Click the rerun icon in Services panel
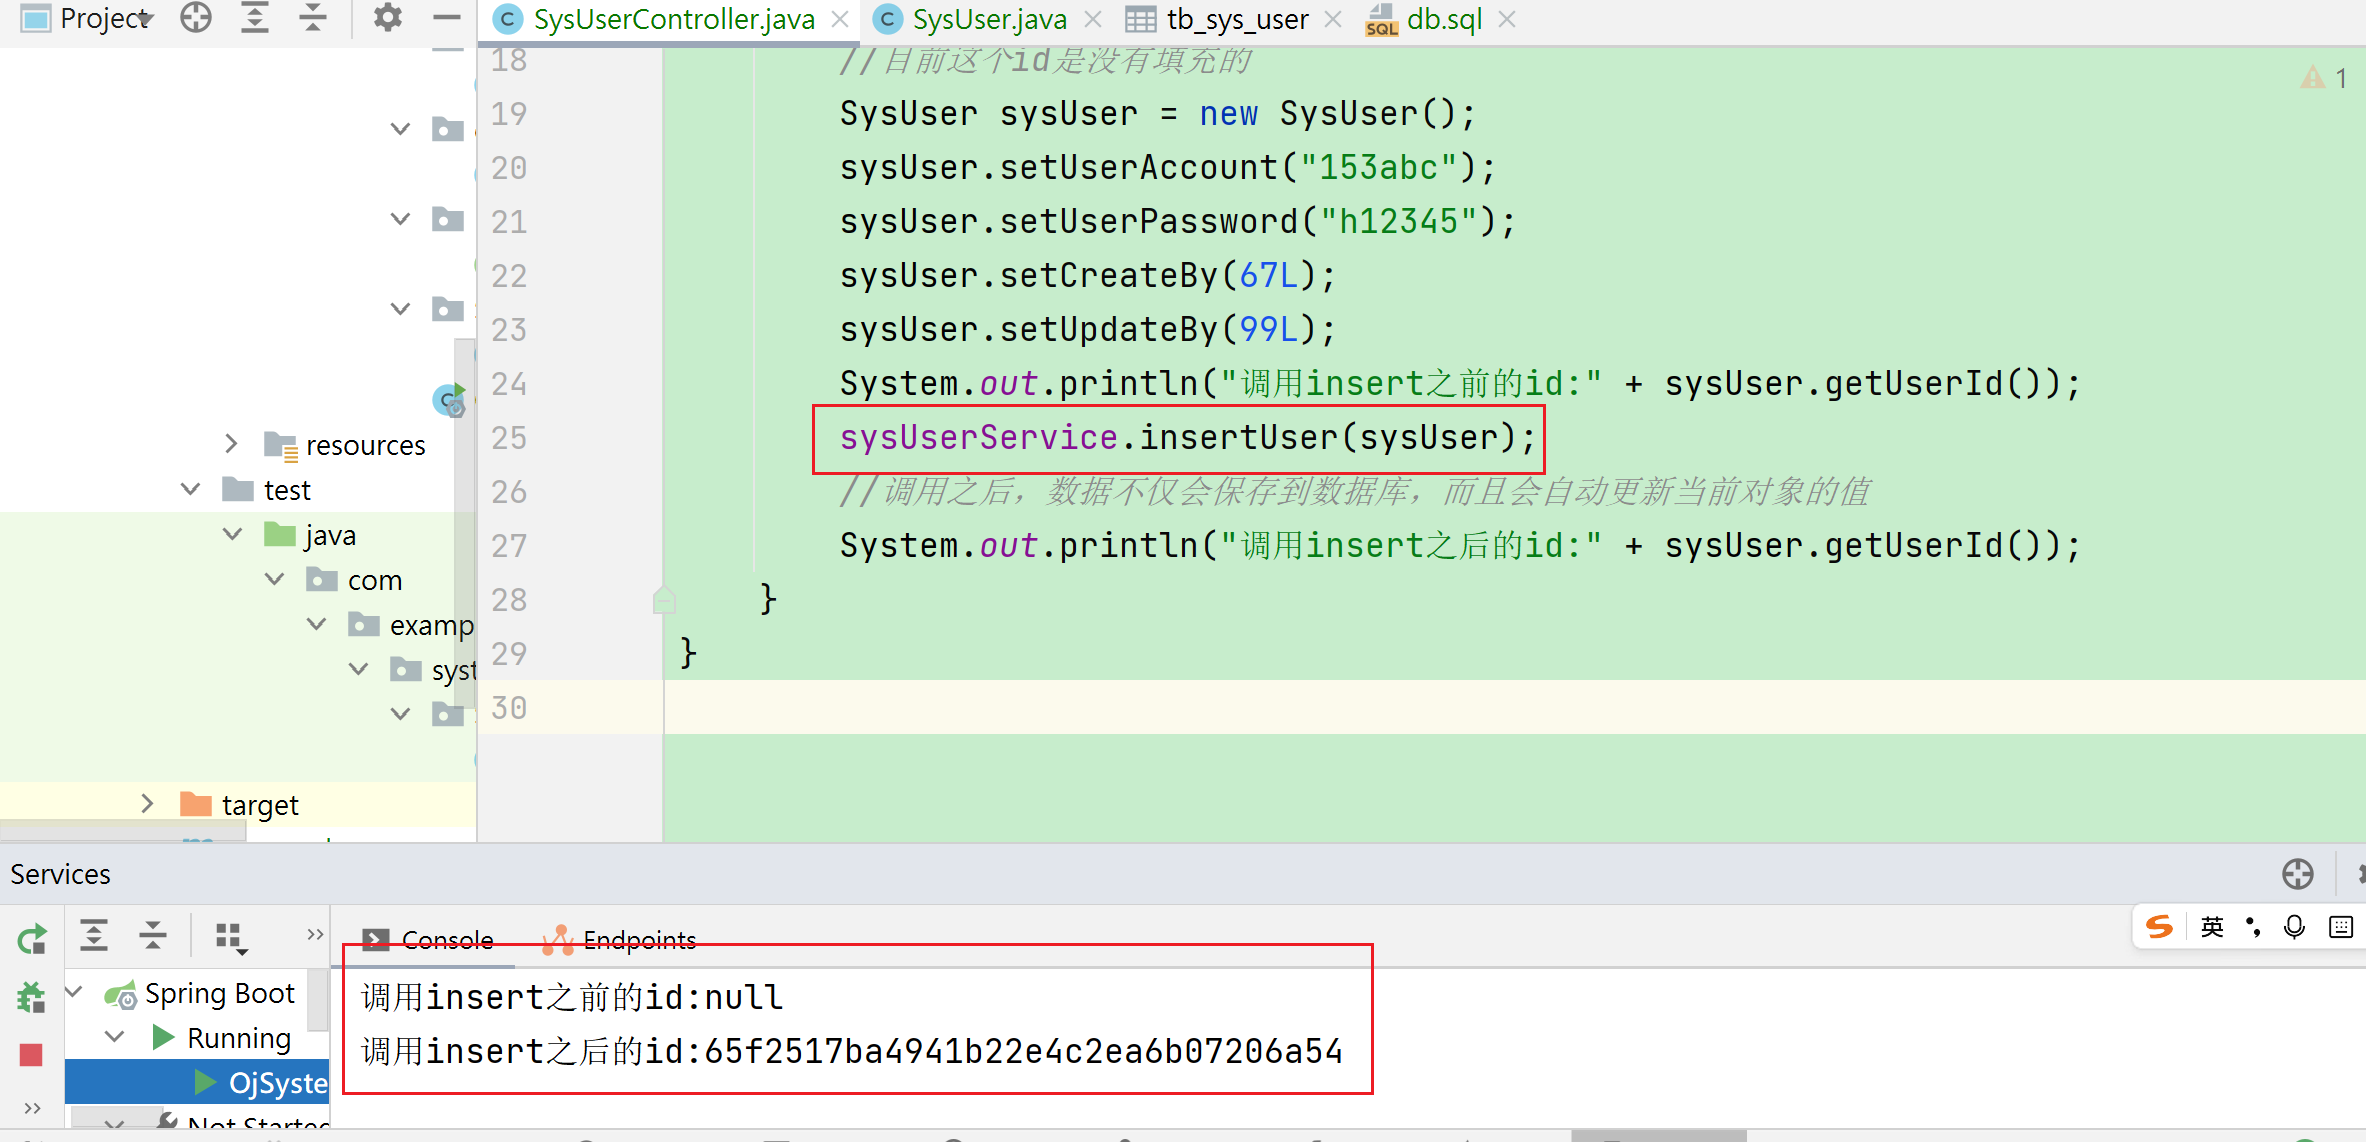Screen dimensions: 2366x1142 (x=31, y=939)
